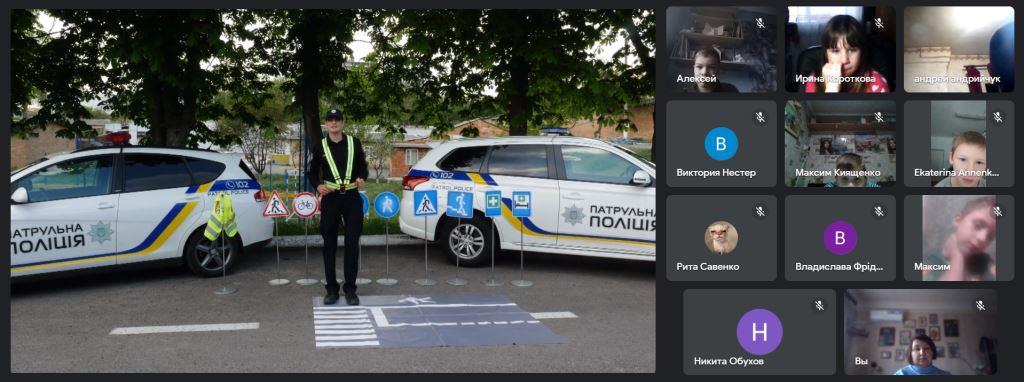
Task: Select Максим Киященко's video tile
Action: [x=840, y=144]
